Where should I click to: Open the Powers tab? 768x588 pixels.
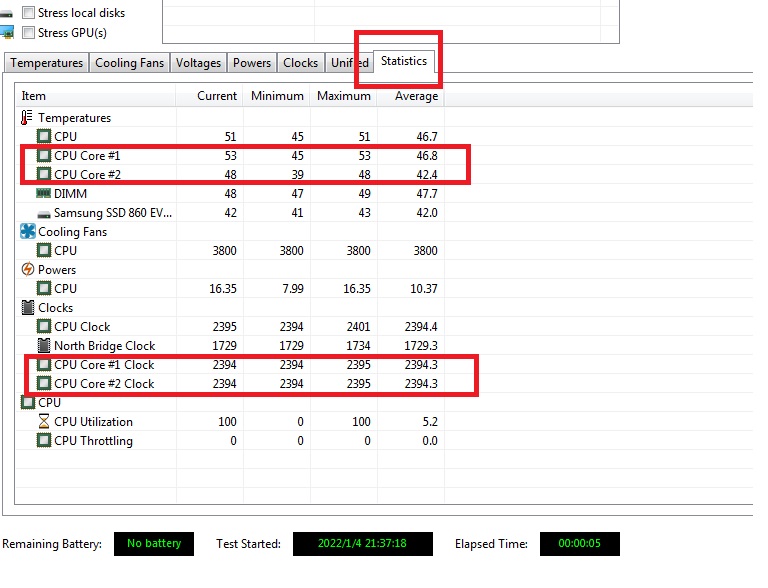click(252, 63)
